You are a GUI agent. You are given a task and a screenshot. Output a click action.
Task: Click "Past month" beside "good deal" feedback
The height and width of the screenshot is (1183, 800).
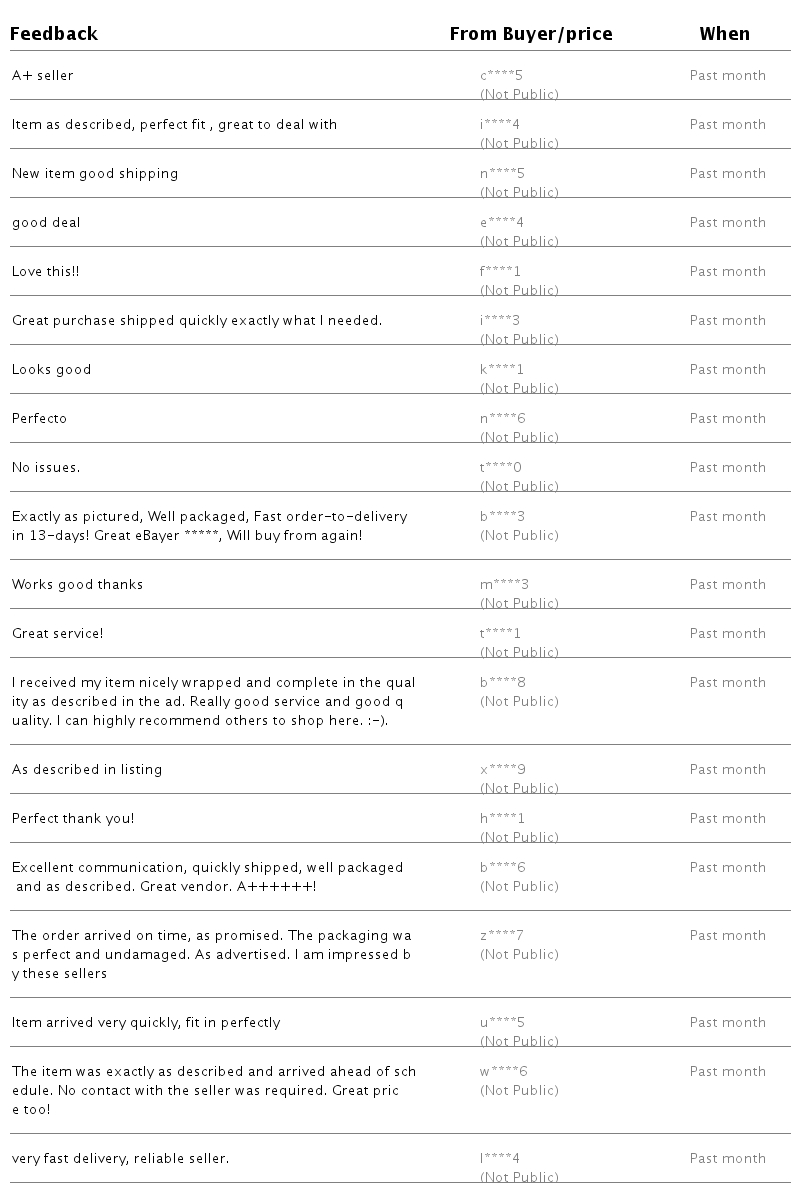(727, 223)
